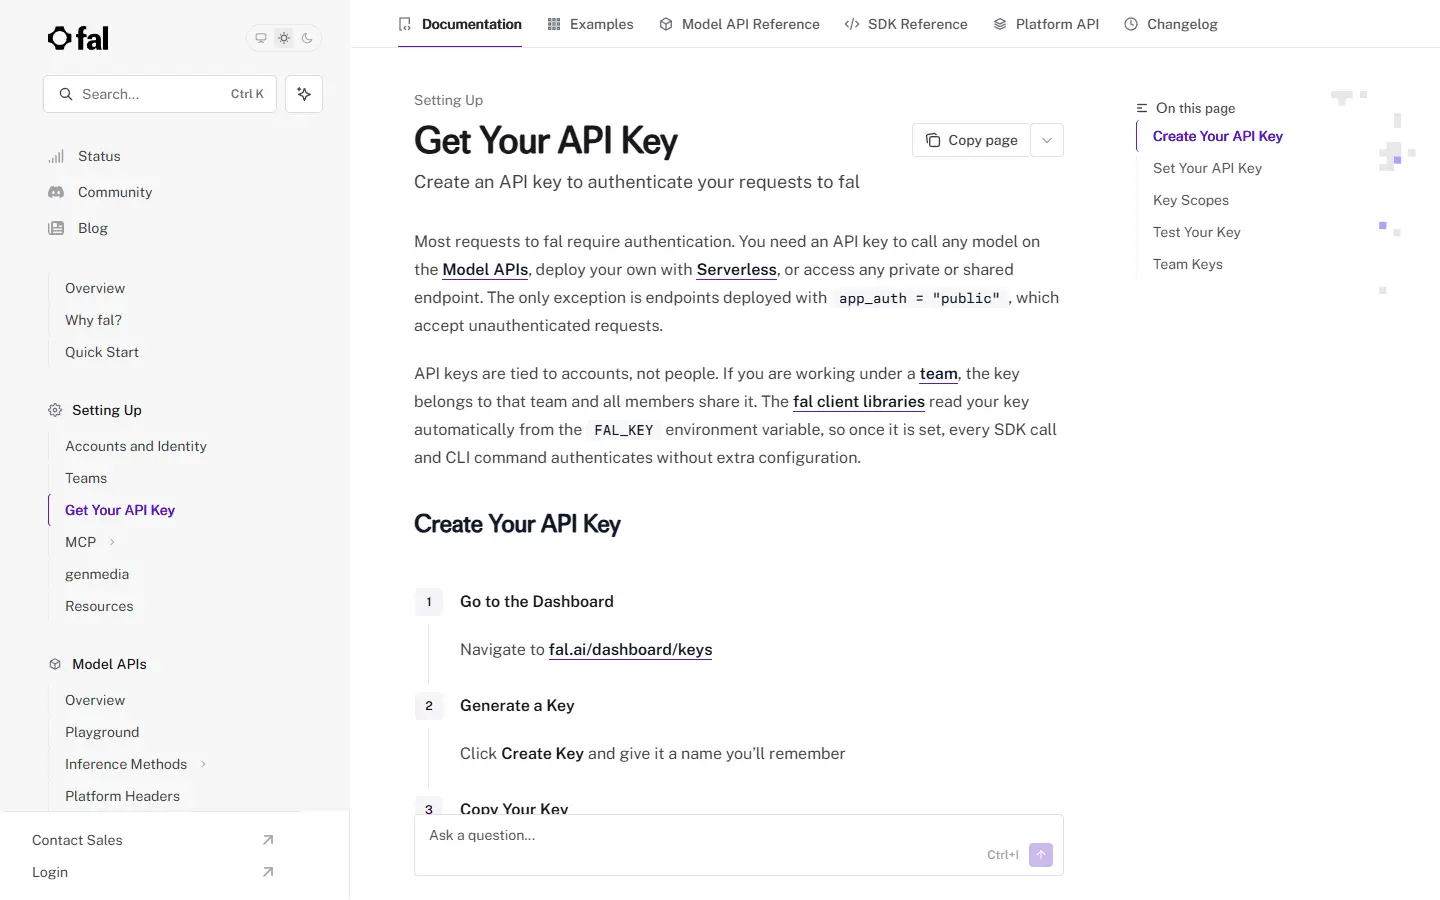Open Copy page dropdown arrow

(1047, 140)
